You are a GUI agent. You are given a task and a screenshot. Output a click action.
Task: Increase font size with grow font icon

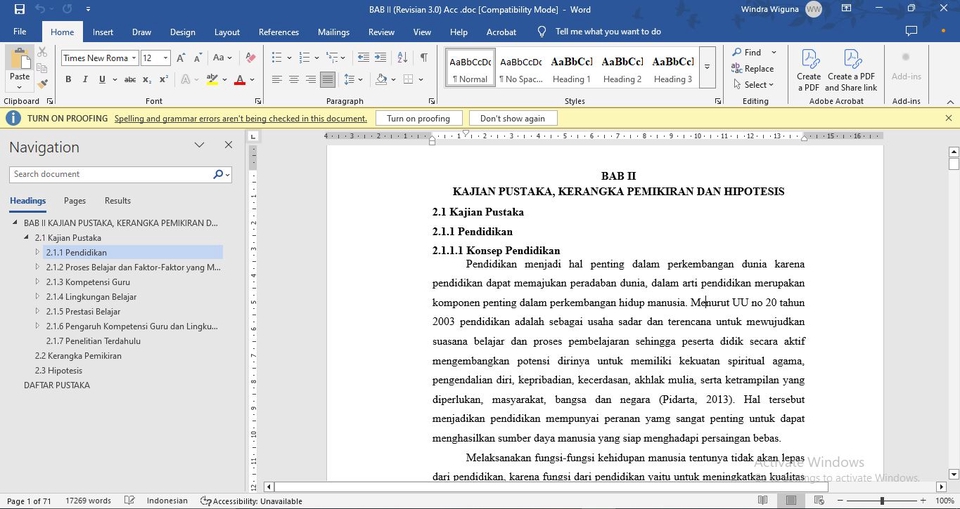[181, 58]
